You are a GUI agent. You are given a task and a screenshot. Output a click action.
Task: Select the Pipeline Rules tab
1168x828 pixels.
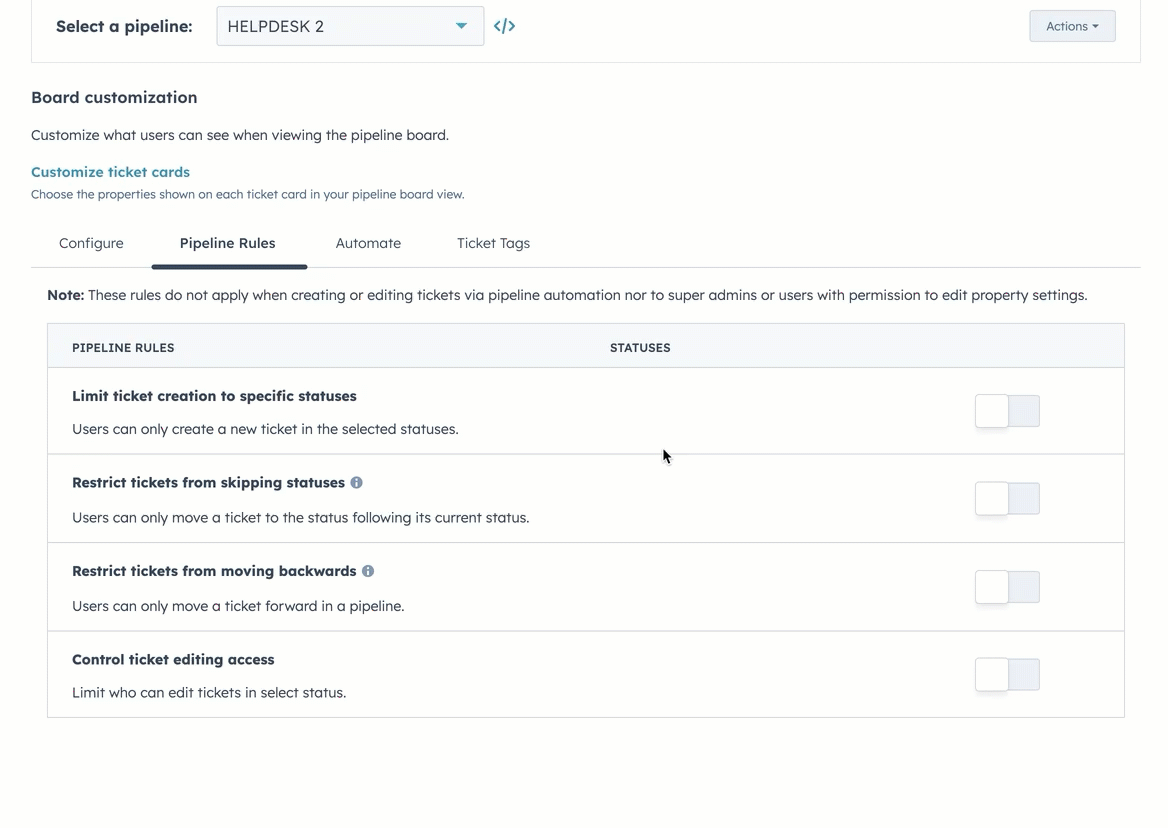pos(228,243)
